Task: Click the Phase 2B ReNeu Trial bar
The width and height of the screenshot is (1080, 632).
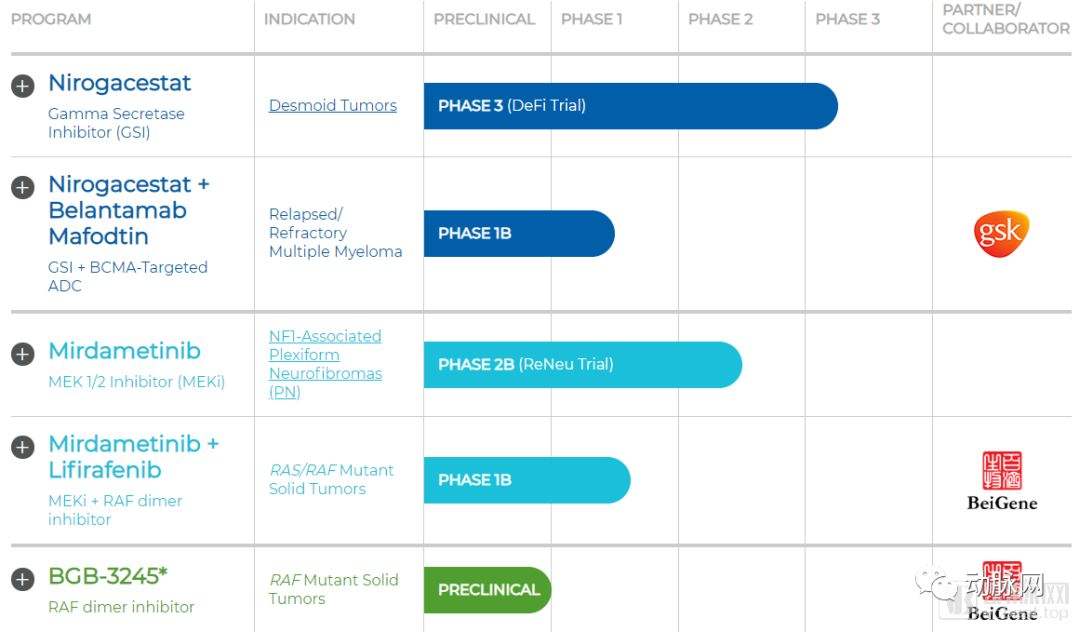Action: pyautogui.click(x=582, y=365)
